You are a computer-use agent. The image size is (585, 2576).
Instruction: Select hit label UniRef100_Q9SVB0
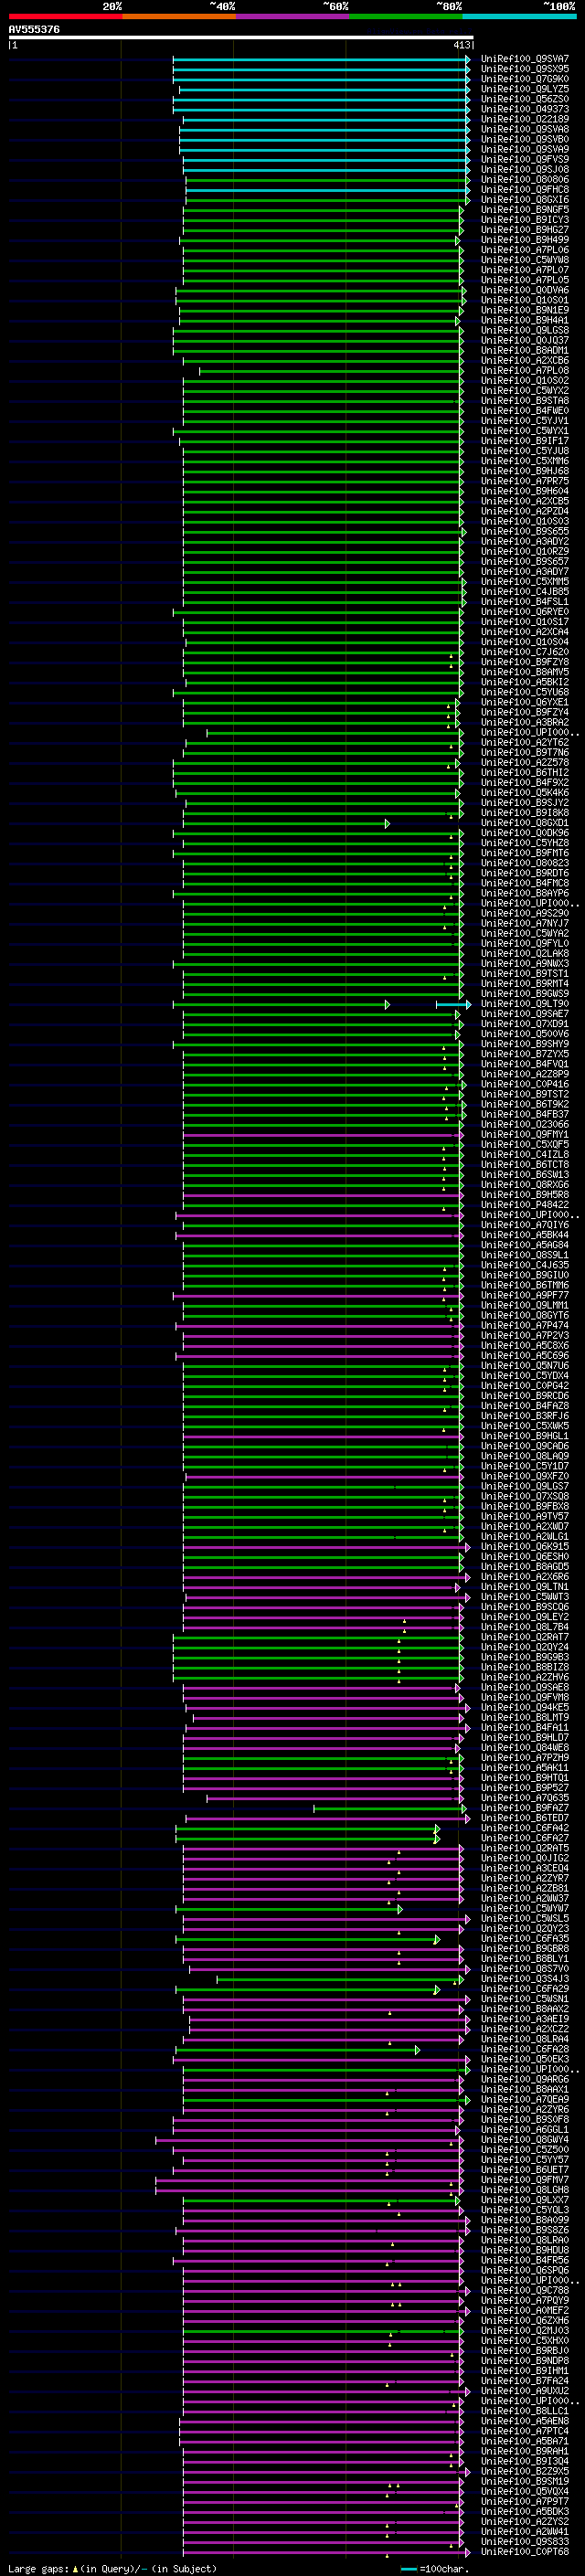(525, 139)
